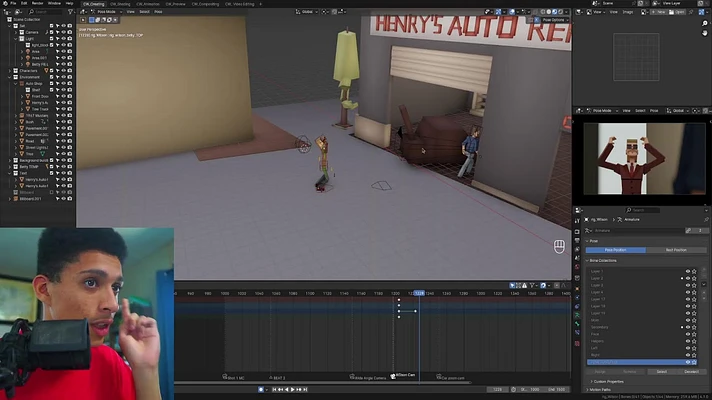
Task: Expand the Billboard.001 item
Action: point(10,198)
